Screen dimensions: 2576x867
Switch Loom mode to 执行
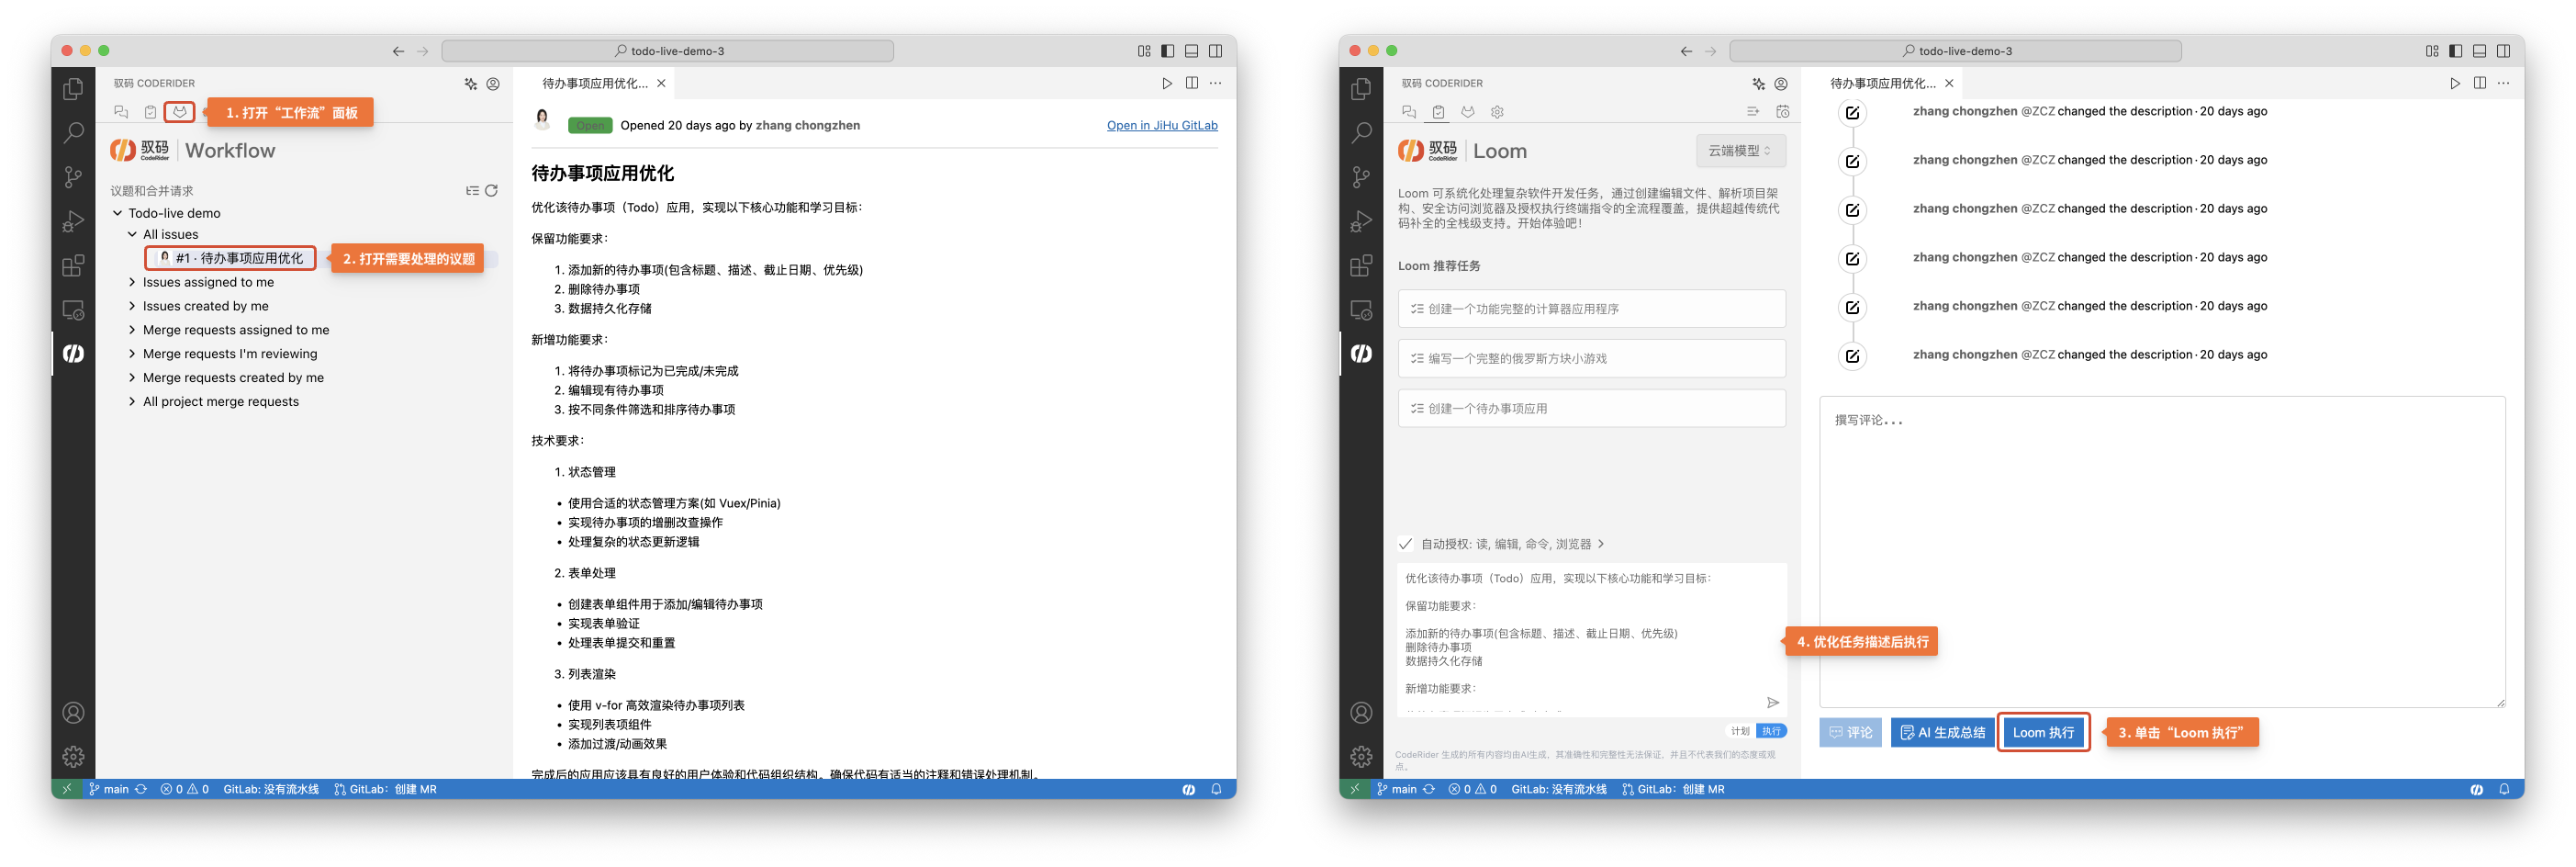(1771, 731)
